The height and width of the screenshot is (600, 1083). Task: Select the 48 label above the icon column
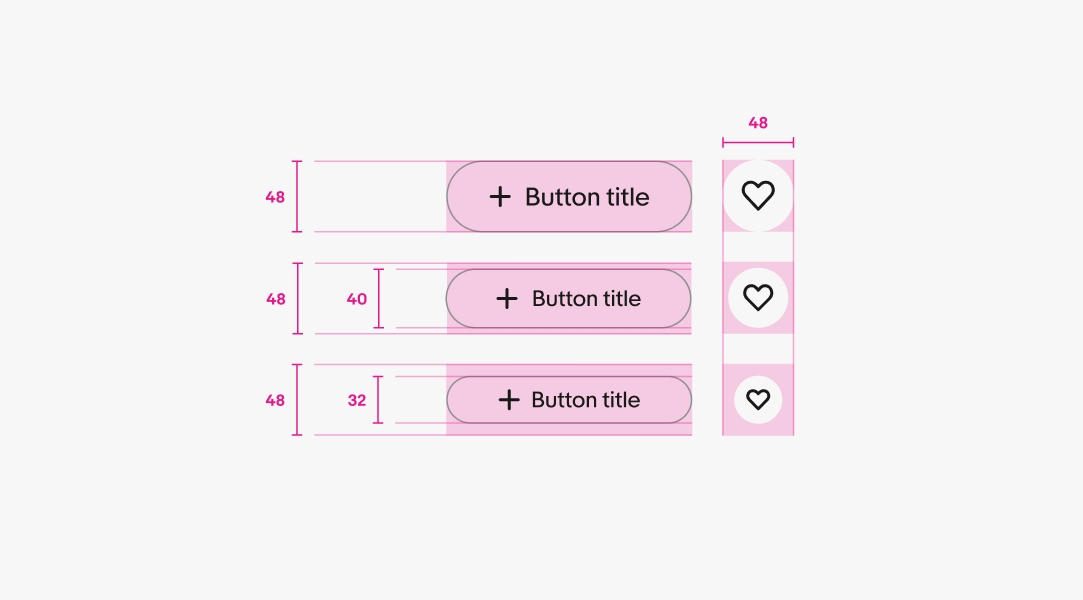[x=757, y=122]
